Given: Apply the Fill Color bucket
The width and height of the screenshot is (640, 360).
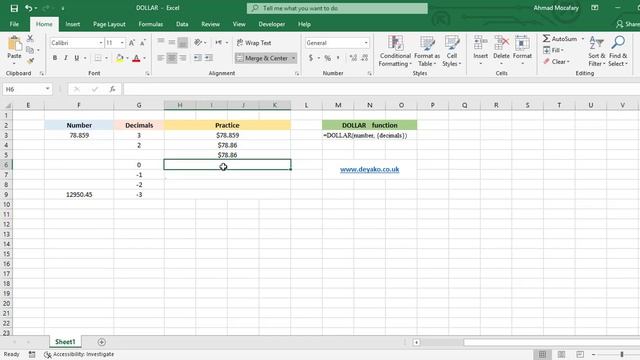Looking at the screenshot, I should point(120,58).
